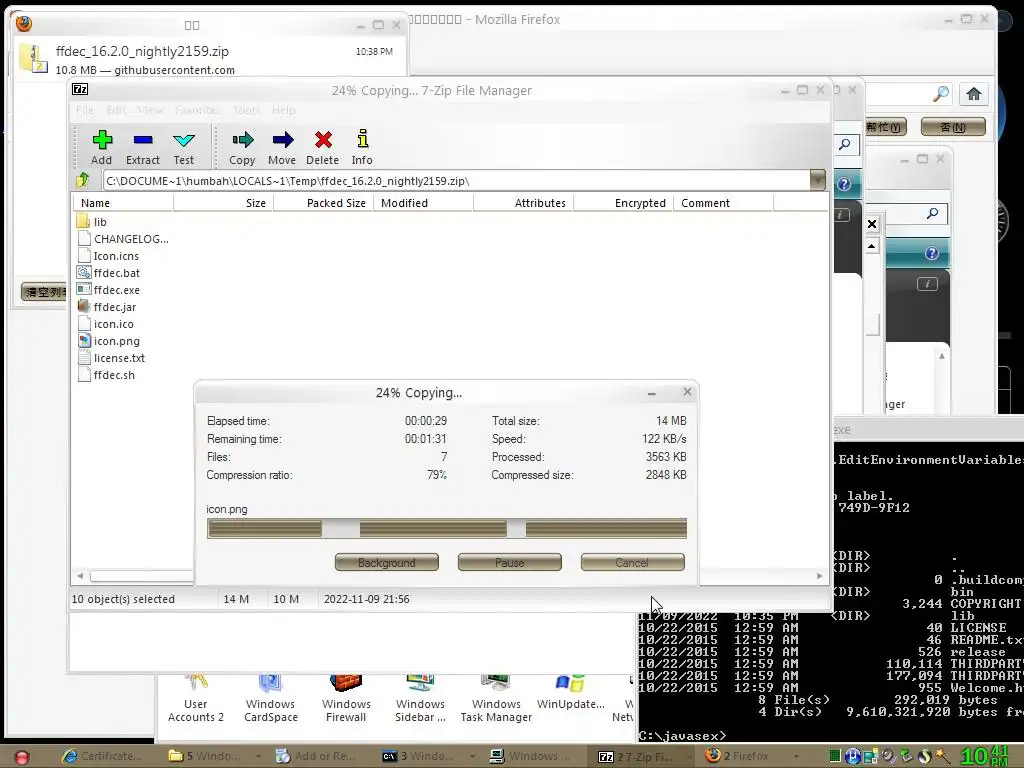
Task: Open the Add or Remove taskbar button
Action: (x=316, y=756)
